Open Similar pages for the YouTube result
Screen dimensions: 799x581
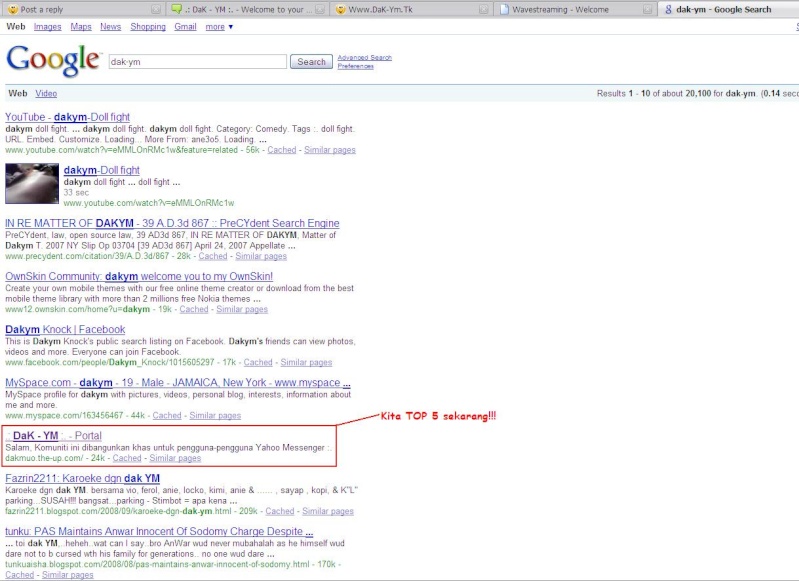330,150
